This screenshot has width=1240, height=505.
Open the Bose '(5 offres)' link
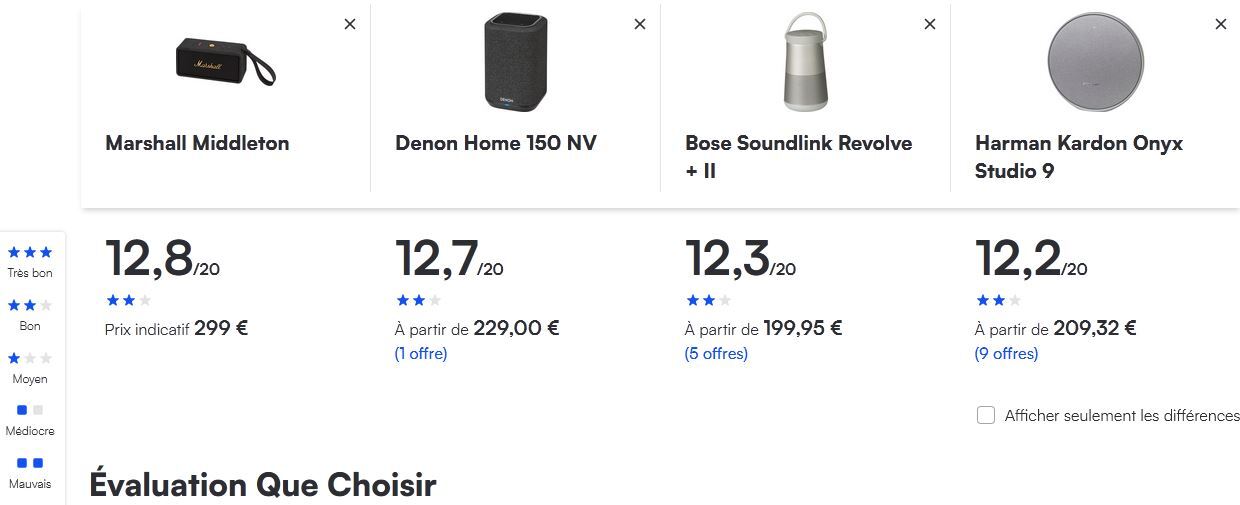click(716, 354)
